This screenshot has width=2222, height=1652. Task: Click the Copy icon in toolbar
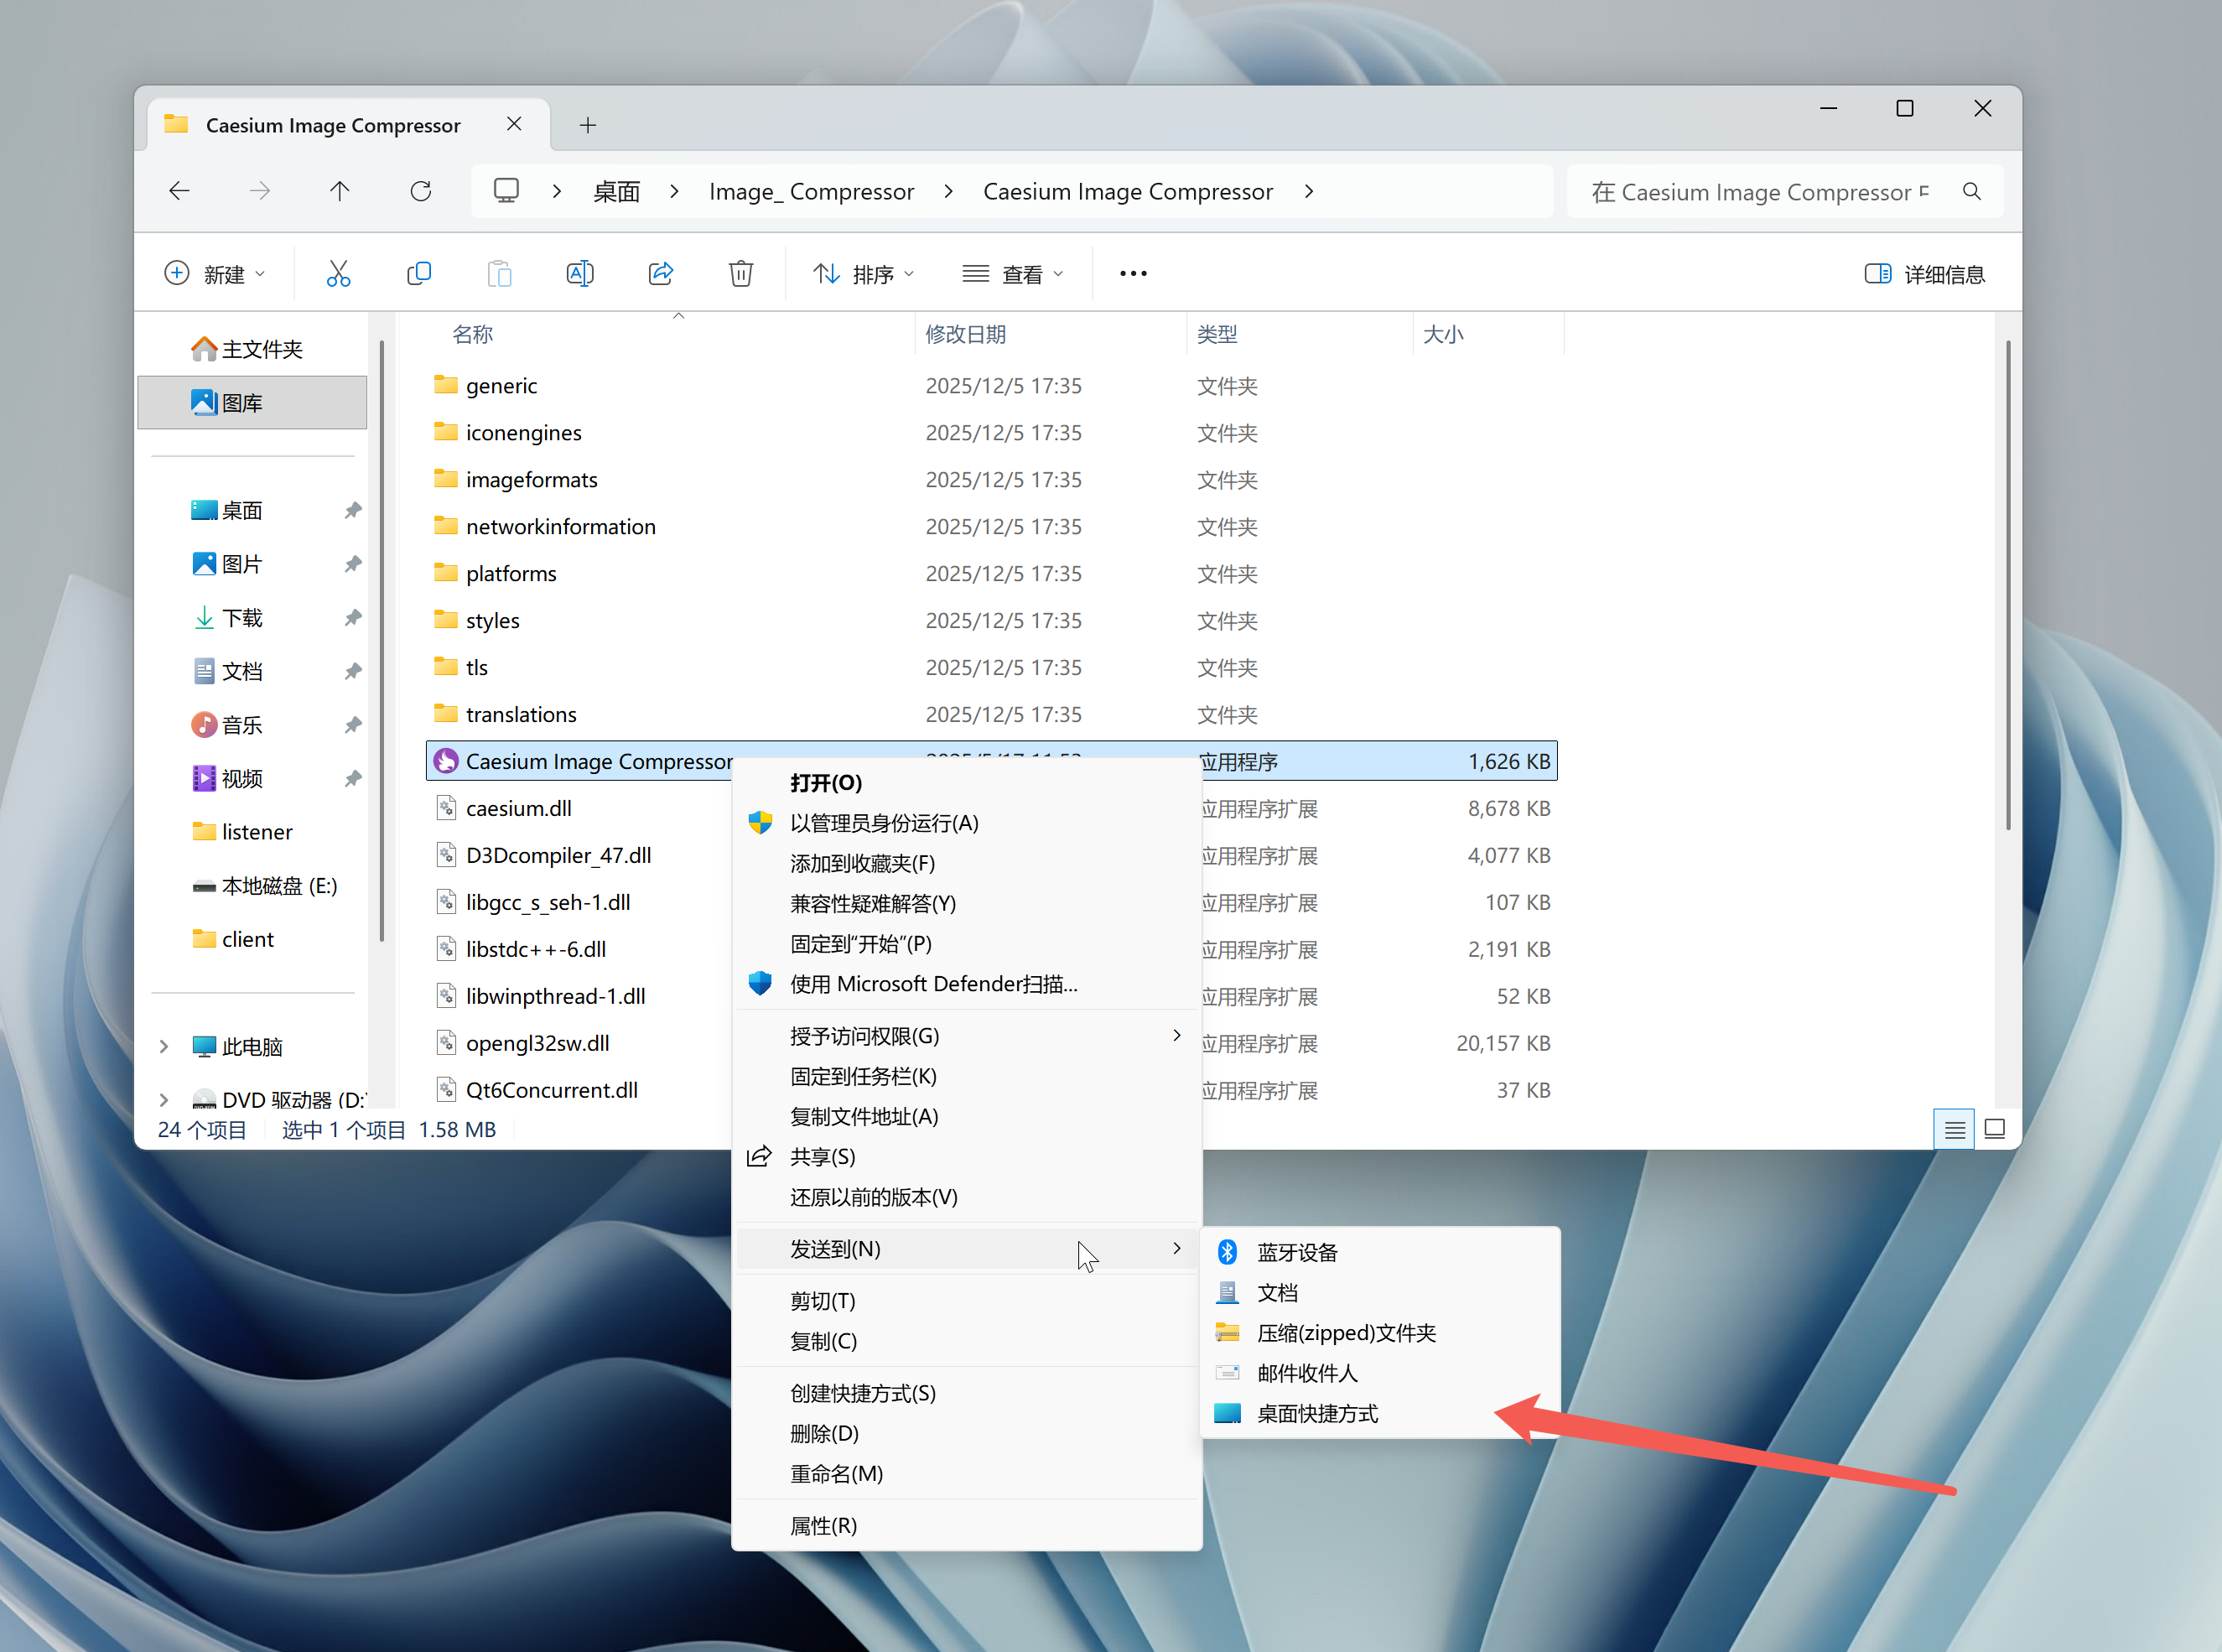point(419,273)
